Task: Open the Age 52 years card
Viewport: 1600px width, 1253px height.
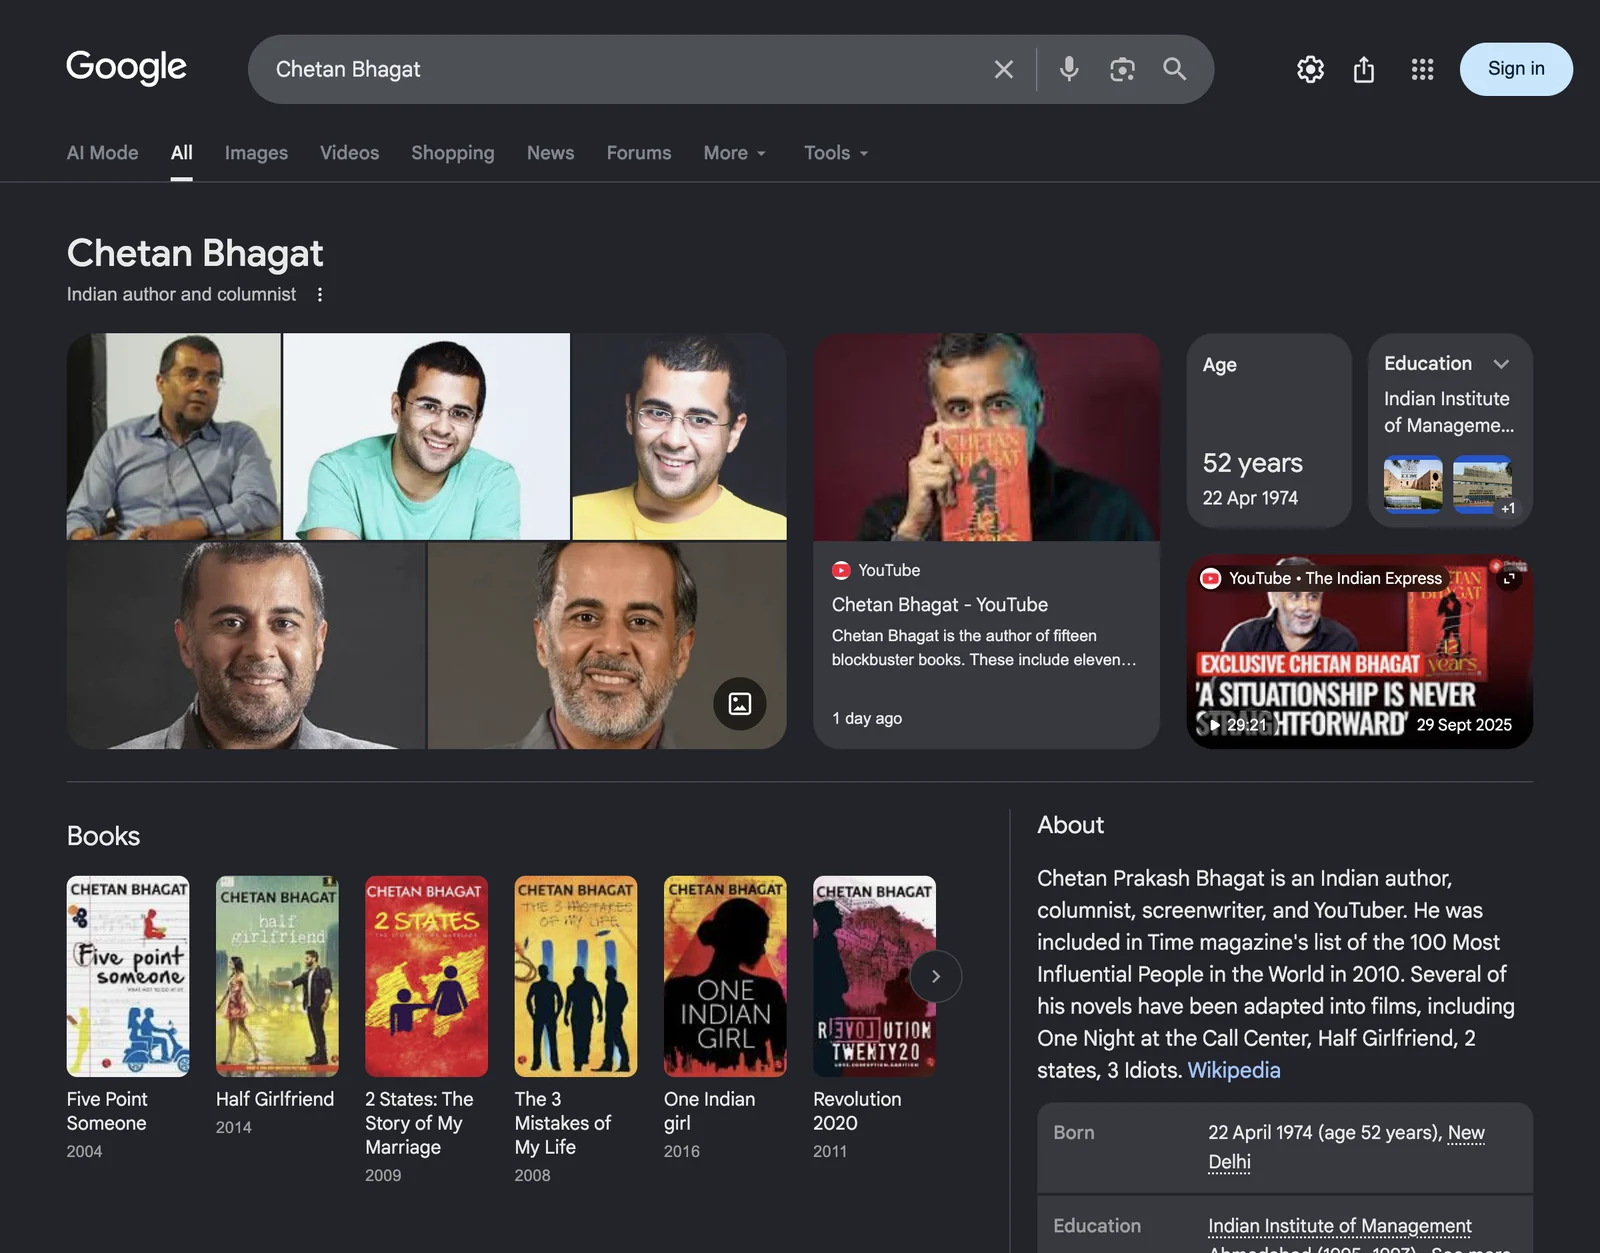Action: (x=1269, y=430)
